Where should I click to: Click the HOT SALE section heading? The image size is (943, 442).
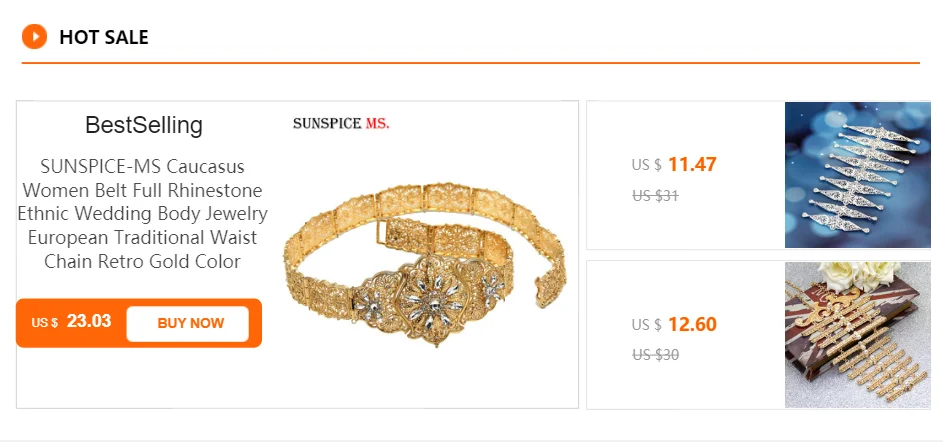pos(103,38)
